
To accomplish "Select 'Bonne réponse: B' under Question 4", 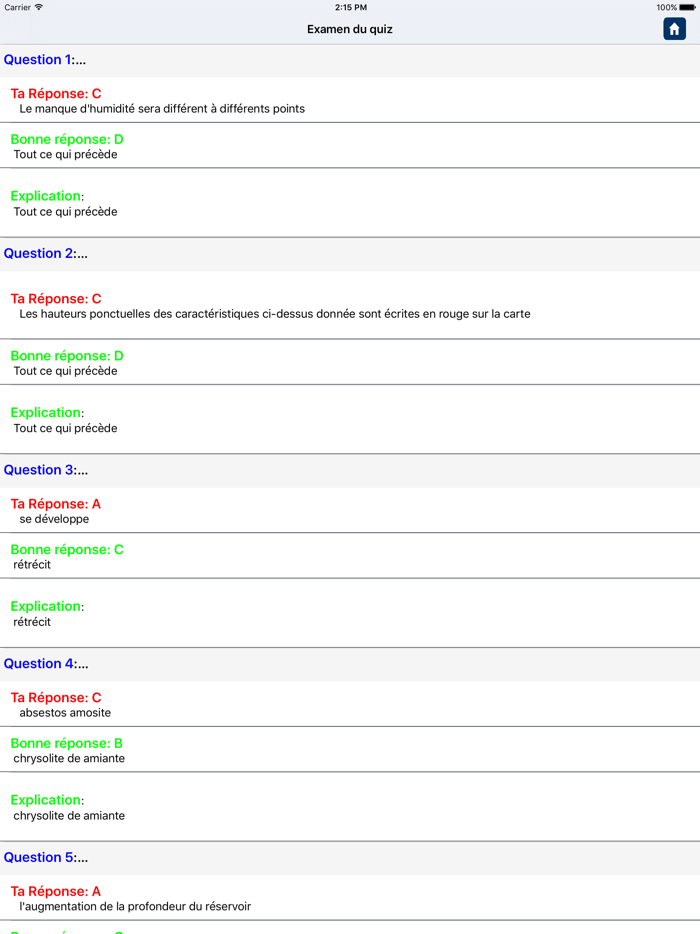I will pos(67,743).
